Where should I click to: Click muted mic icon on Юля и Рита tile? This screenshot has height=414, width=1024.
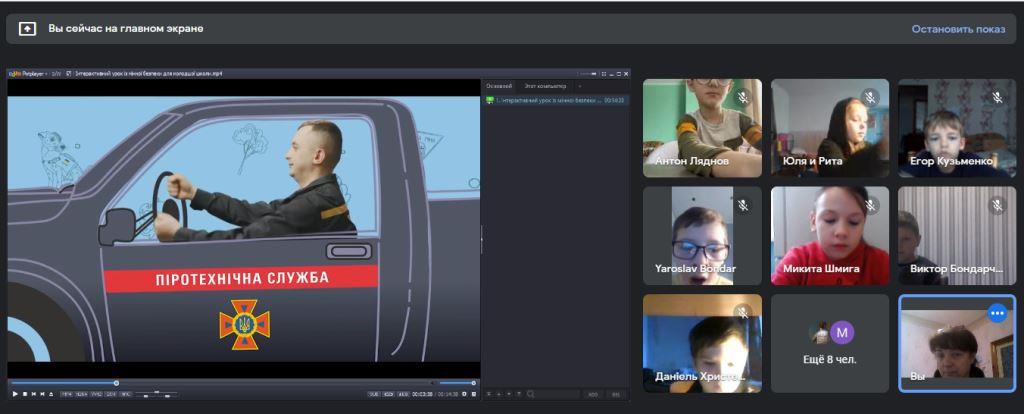[870, 98]
